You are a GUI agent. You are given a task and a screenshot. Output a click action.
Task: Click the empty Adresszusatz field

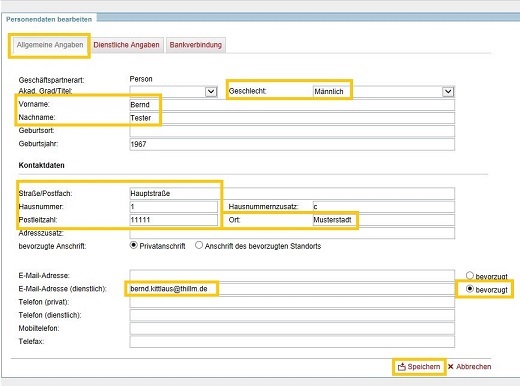point(292,233)
